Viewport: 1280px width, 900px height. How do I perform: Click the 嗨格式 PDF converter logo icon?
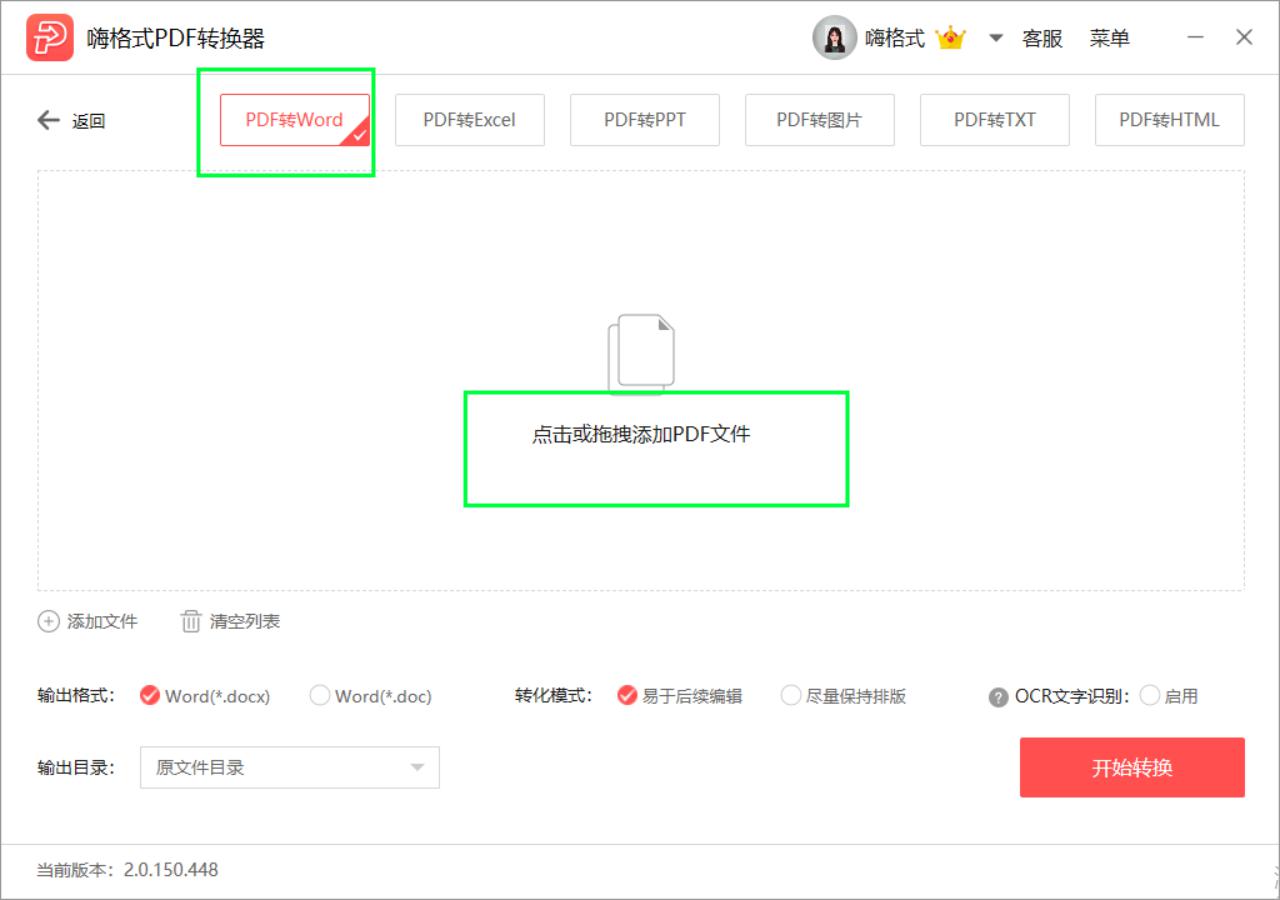tap(50, 38)
